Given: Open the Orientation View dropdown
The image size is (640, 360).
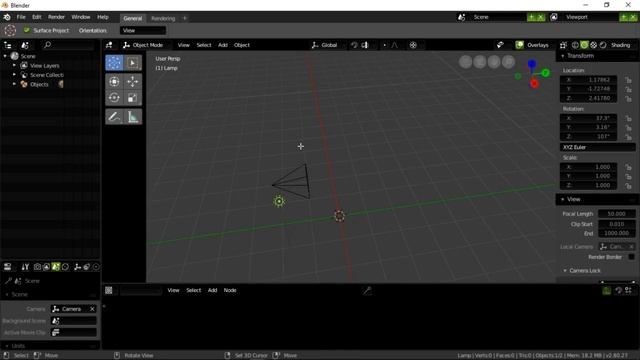Looking at the screenshot, I should 143,30.
